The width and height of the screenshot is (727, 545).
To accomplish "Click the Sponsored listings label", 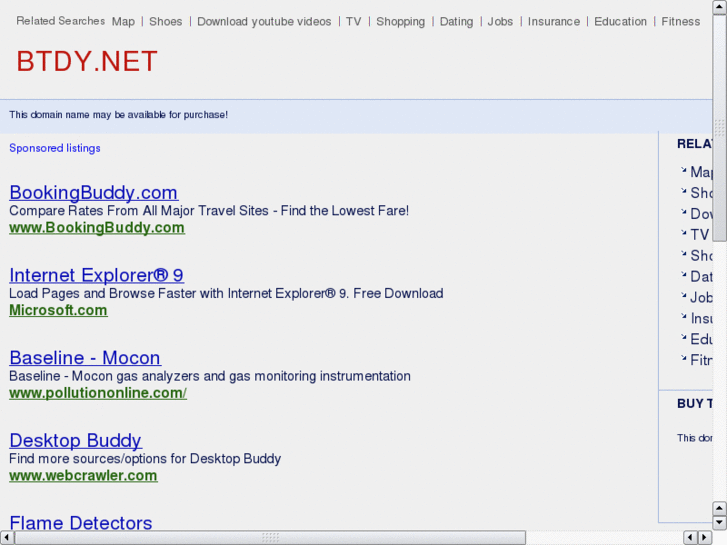I will 55,148.
